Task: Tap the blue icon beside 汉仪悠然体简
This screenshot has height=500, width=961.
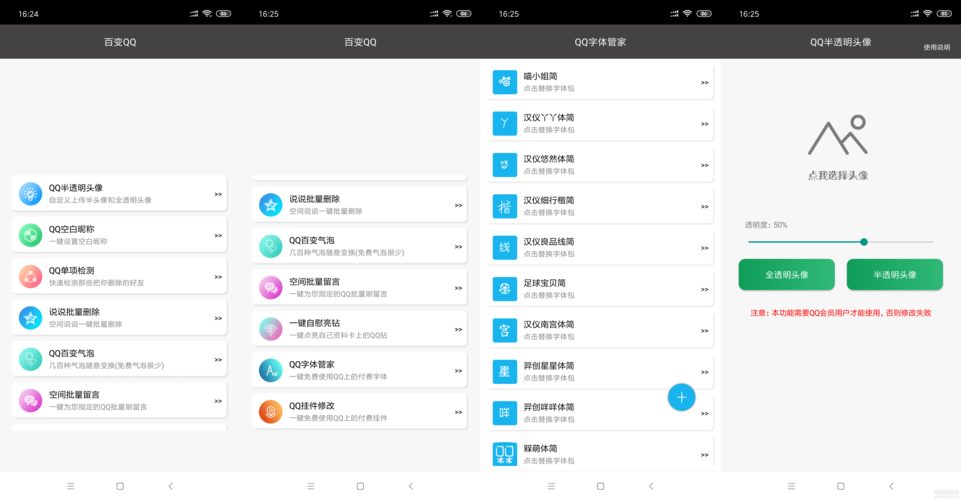Action: 504,165
